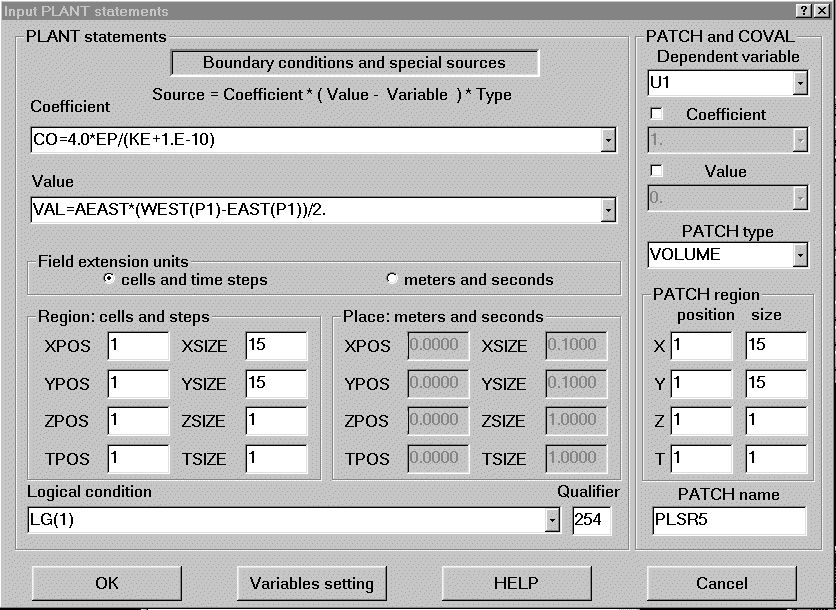Click the Qualifier input field
This screenshot has height=610, width=836.
[x=593, y=520]
